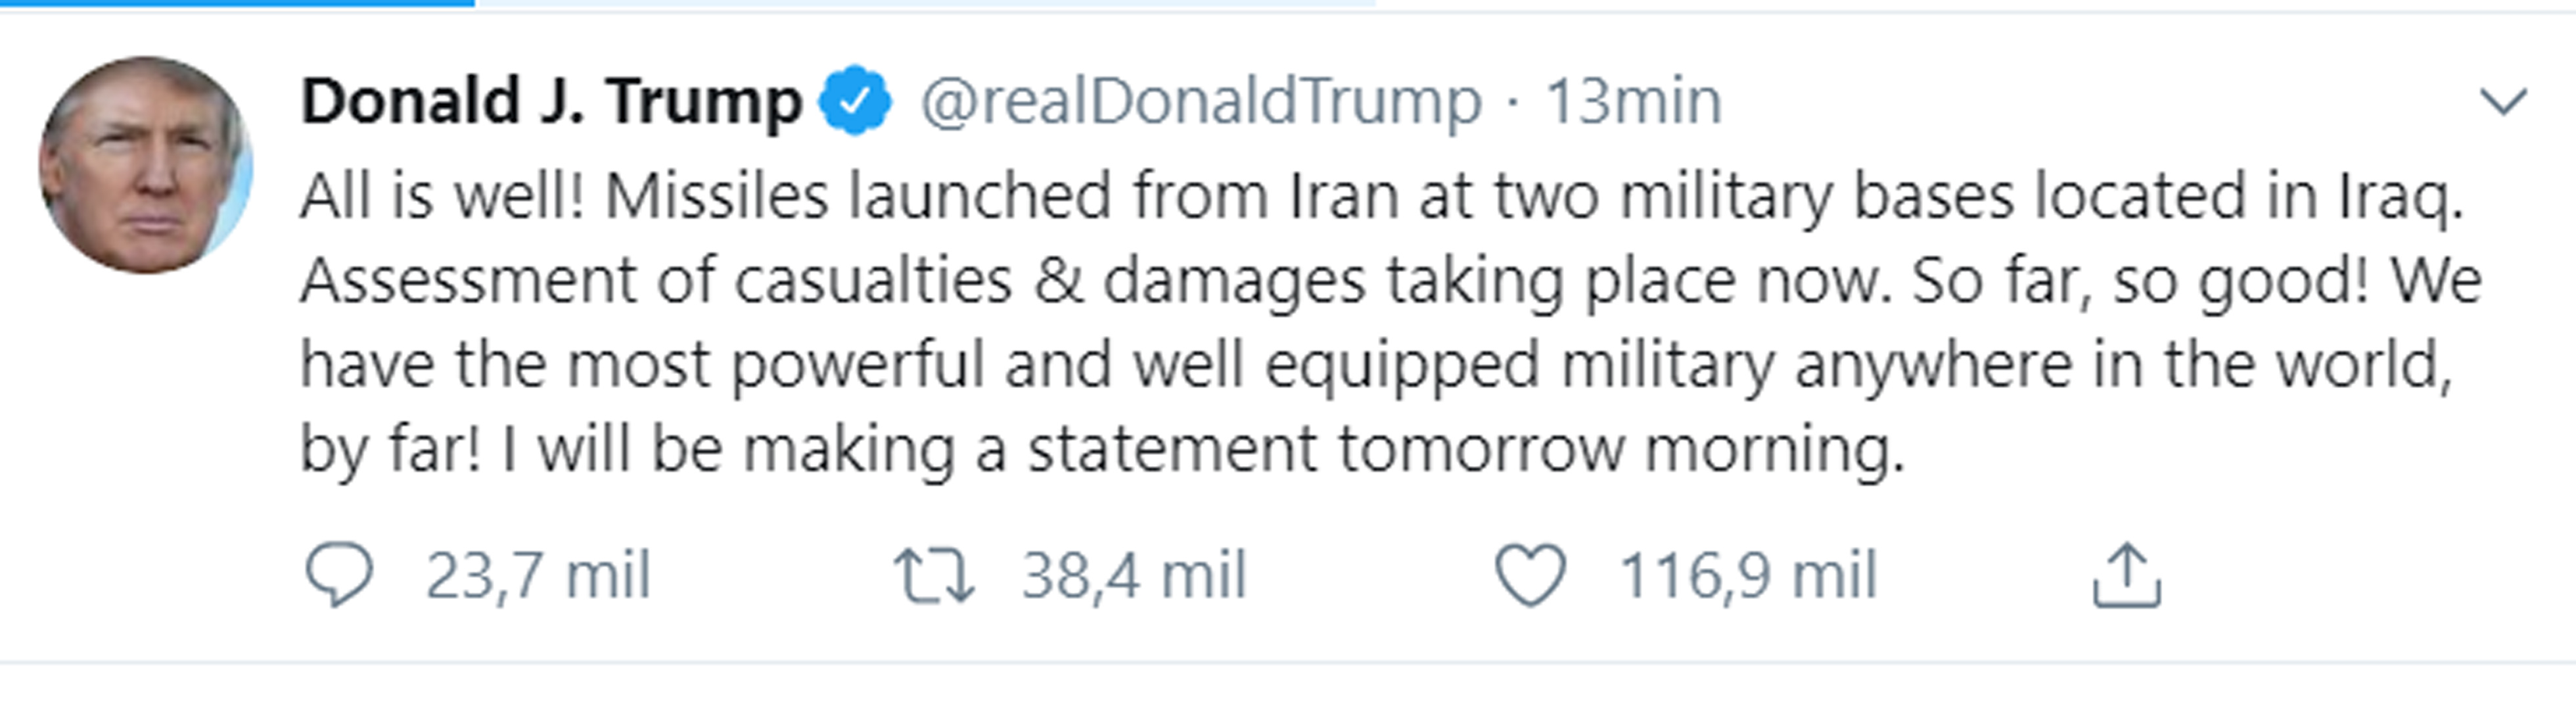Click the reply speech bubble icon
The height and width of the screenshot is (710, 2576).
point(338,574)
